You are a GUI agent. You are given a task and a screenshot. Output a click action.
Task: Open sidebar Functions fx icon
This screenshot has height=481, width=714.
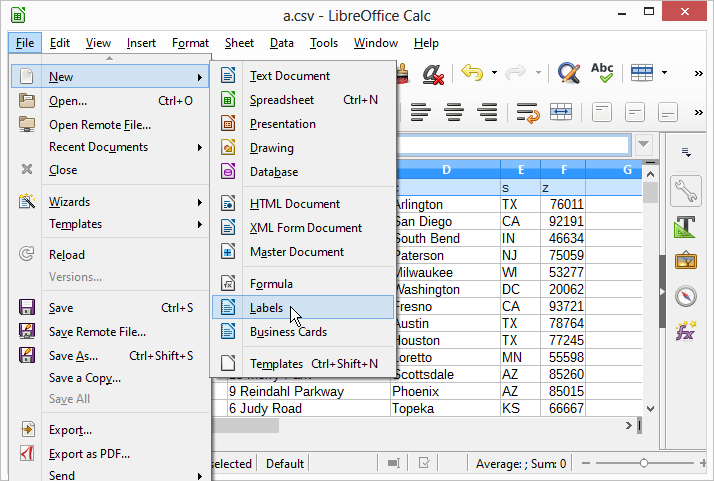686,331
